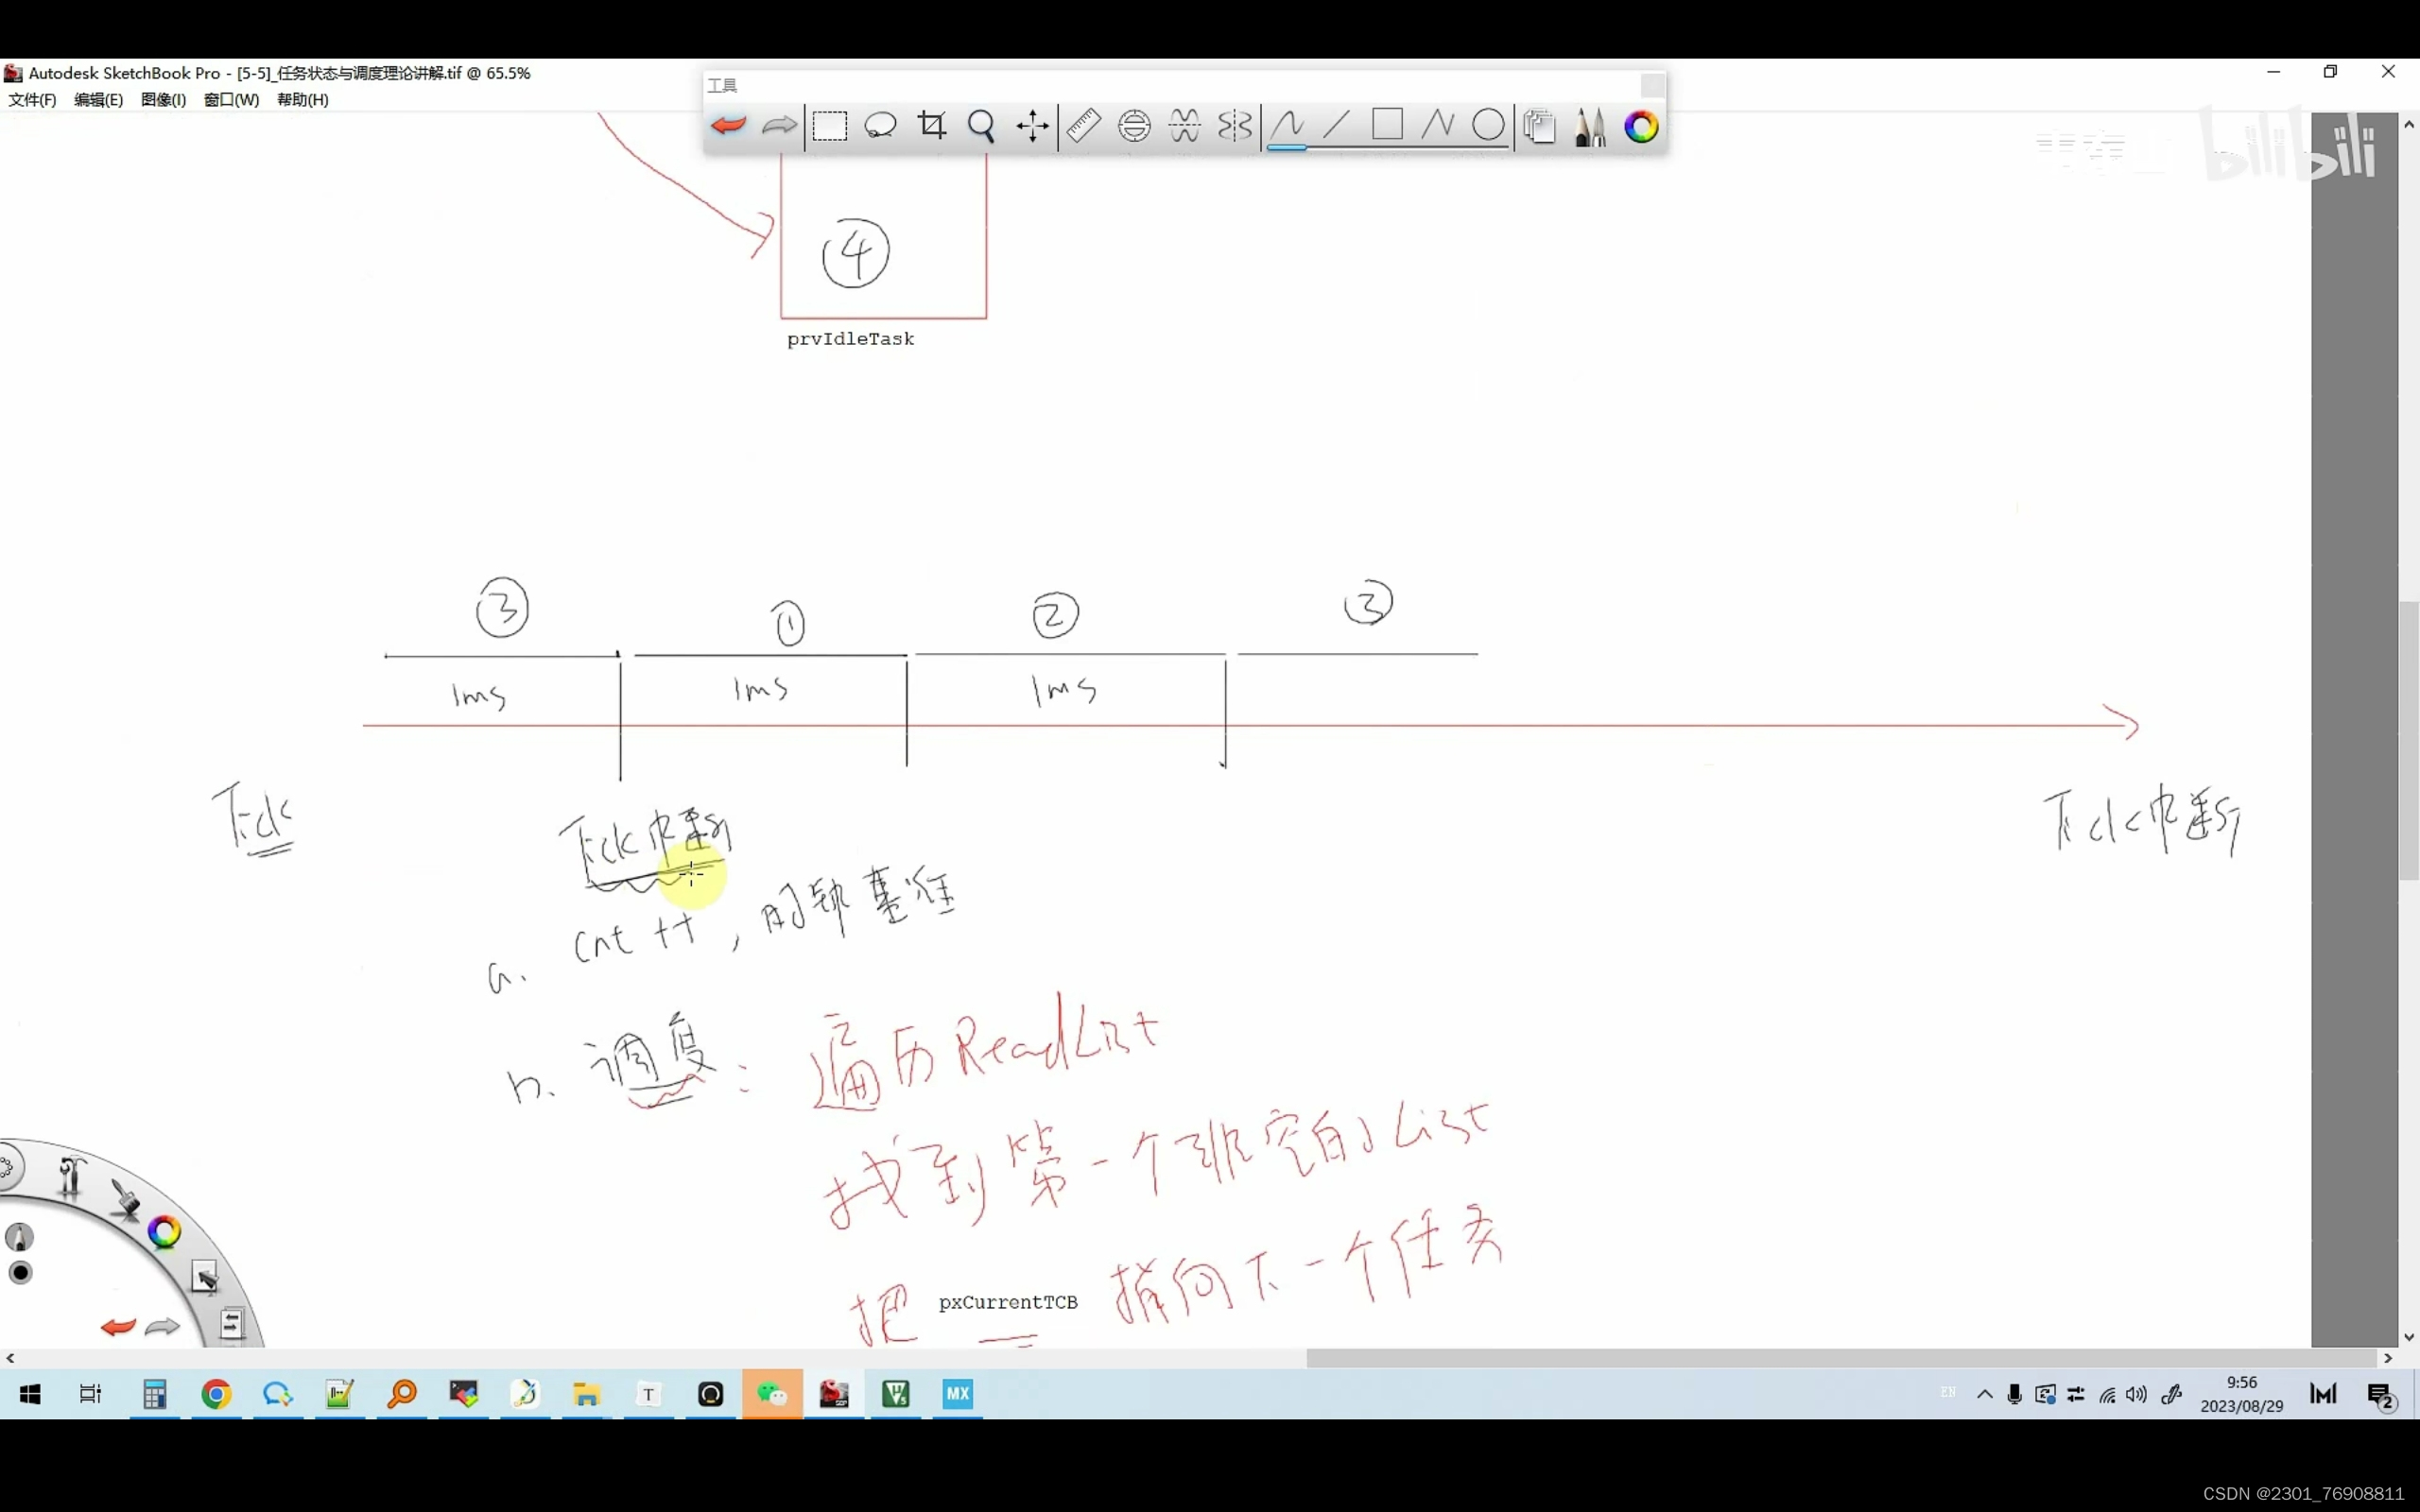Toggle the ruler guide tool
The height and width of the screenshot is (1512, 2420).
(1083, 126)
